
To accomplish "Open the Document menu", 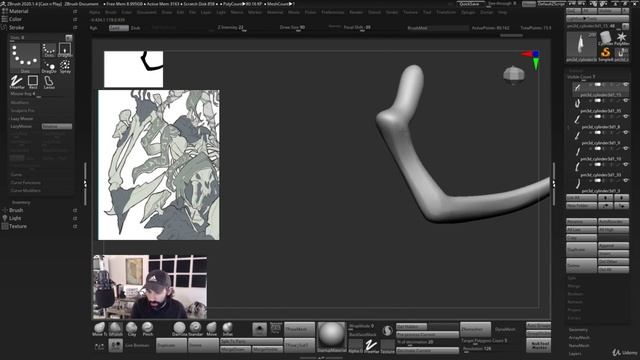I will point(147,12).
